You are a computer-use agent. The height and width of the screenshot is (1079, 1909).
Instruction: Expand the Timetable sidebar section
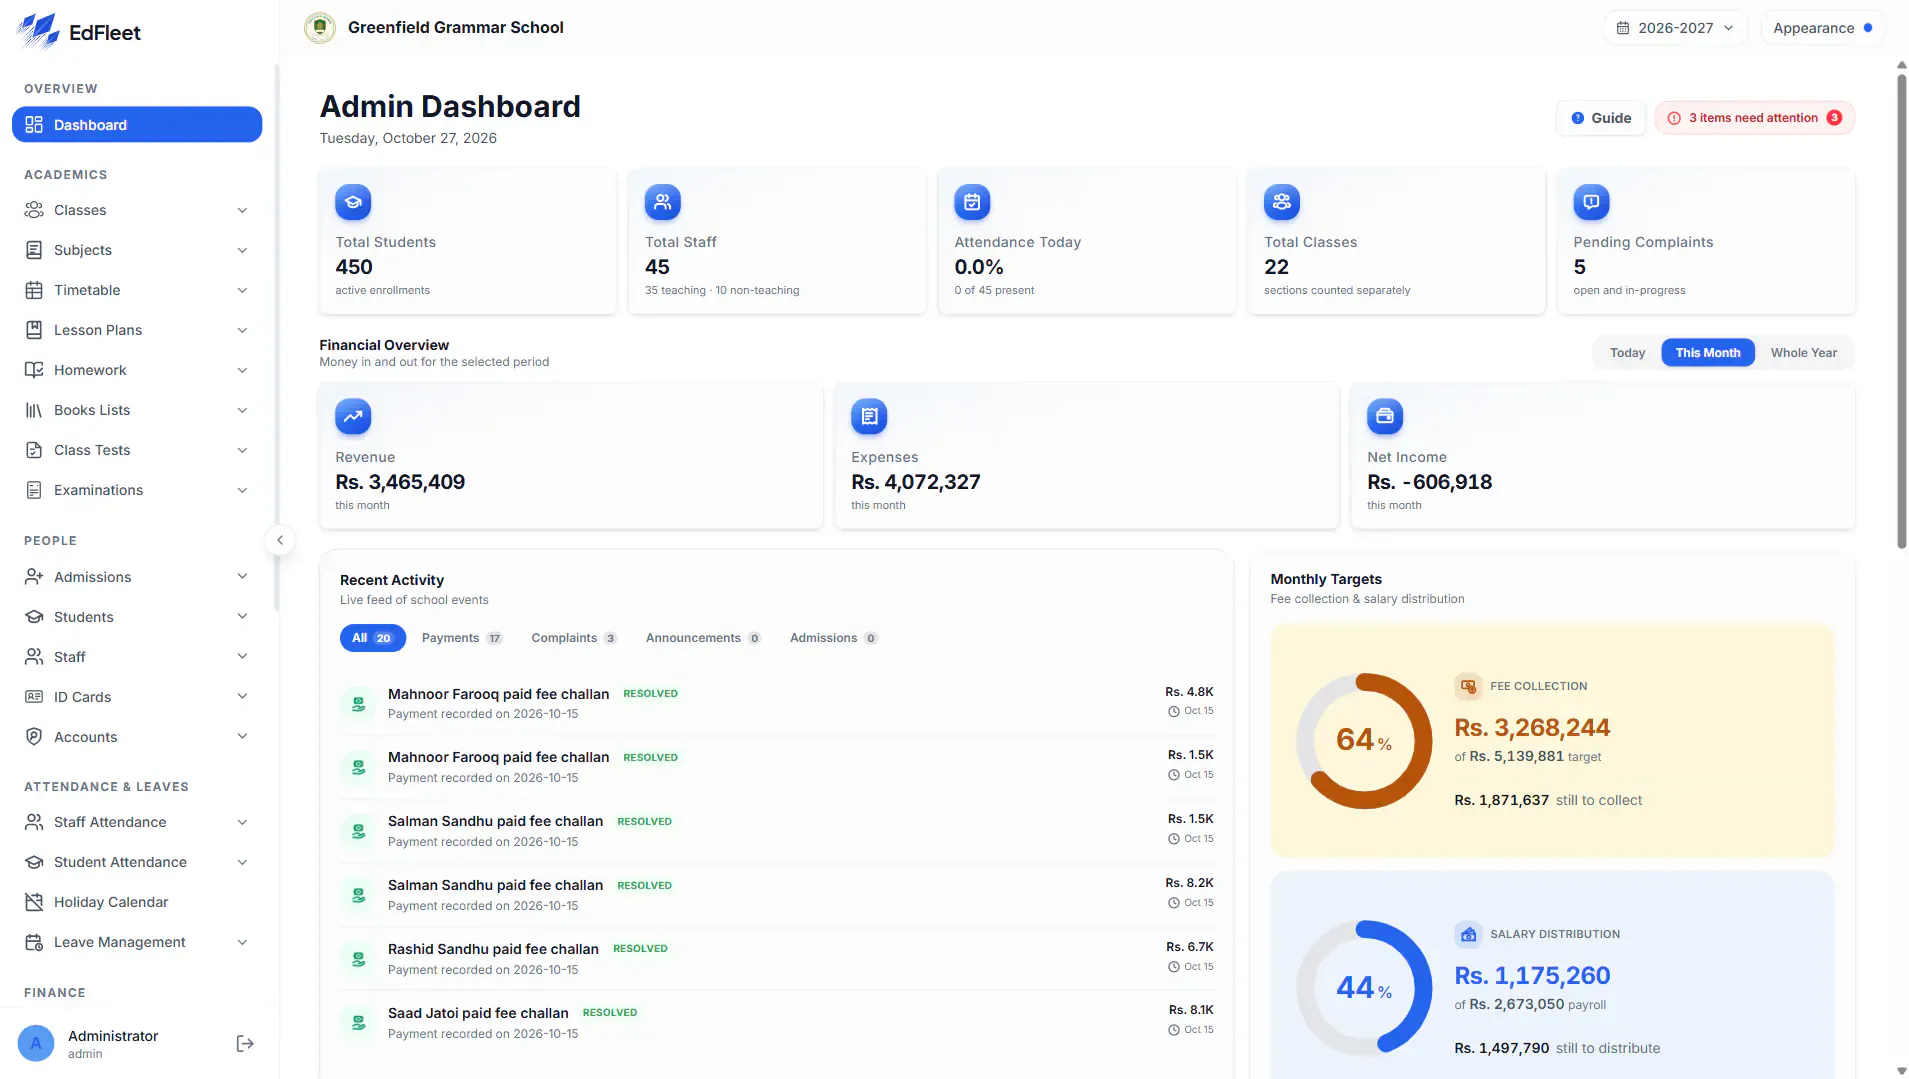(x=137, y=290)
